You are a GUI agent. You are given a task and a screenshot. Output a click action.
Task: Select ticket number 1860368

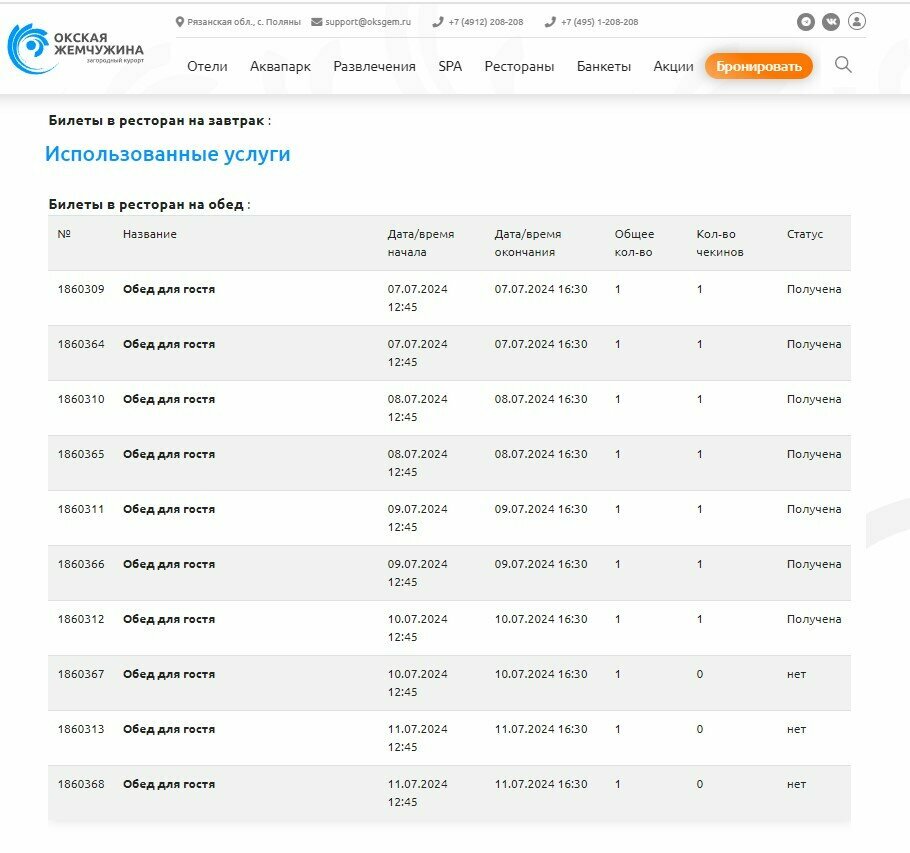(x=81, y=784)
